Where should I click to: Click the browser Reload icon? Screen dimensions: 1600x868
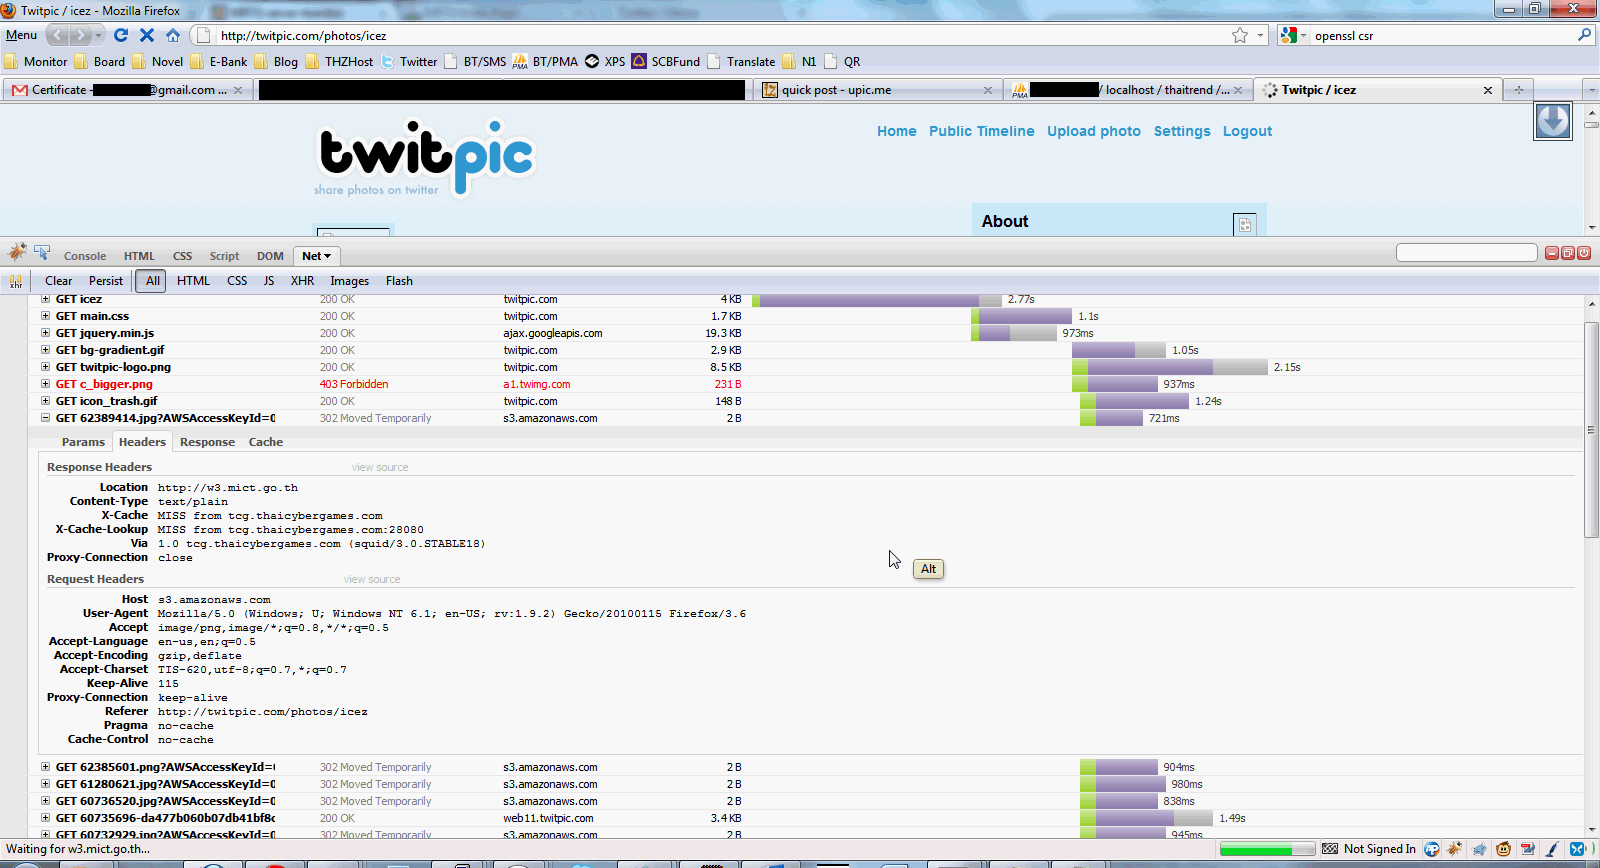[121, 35]
